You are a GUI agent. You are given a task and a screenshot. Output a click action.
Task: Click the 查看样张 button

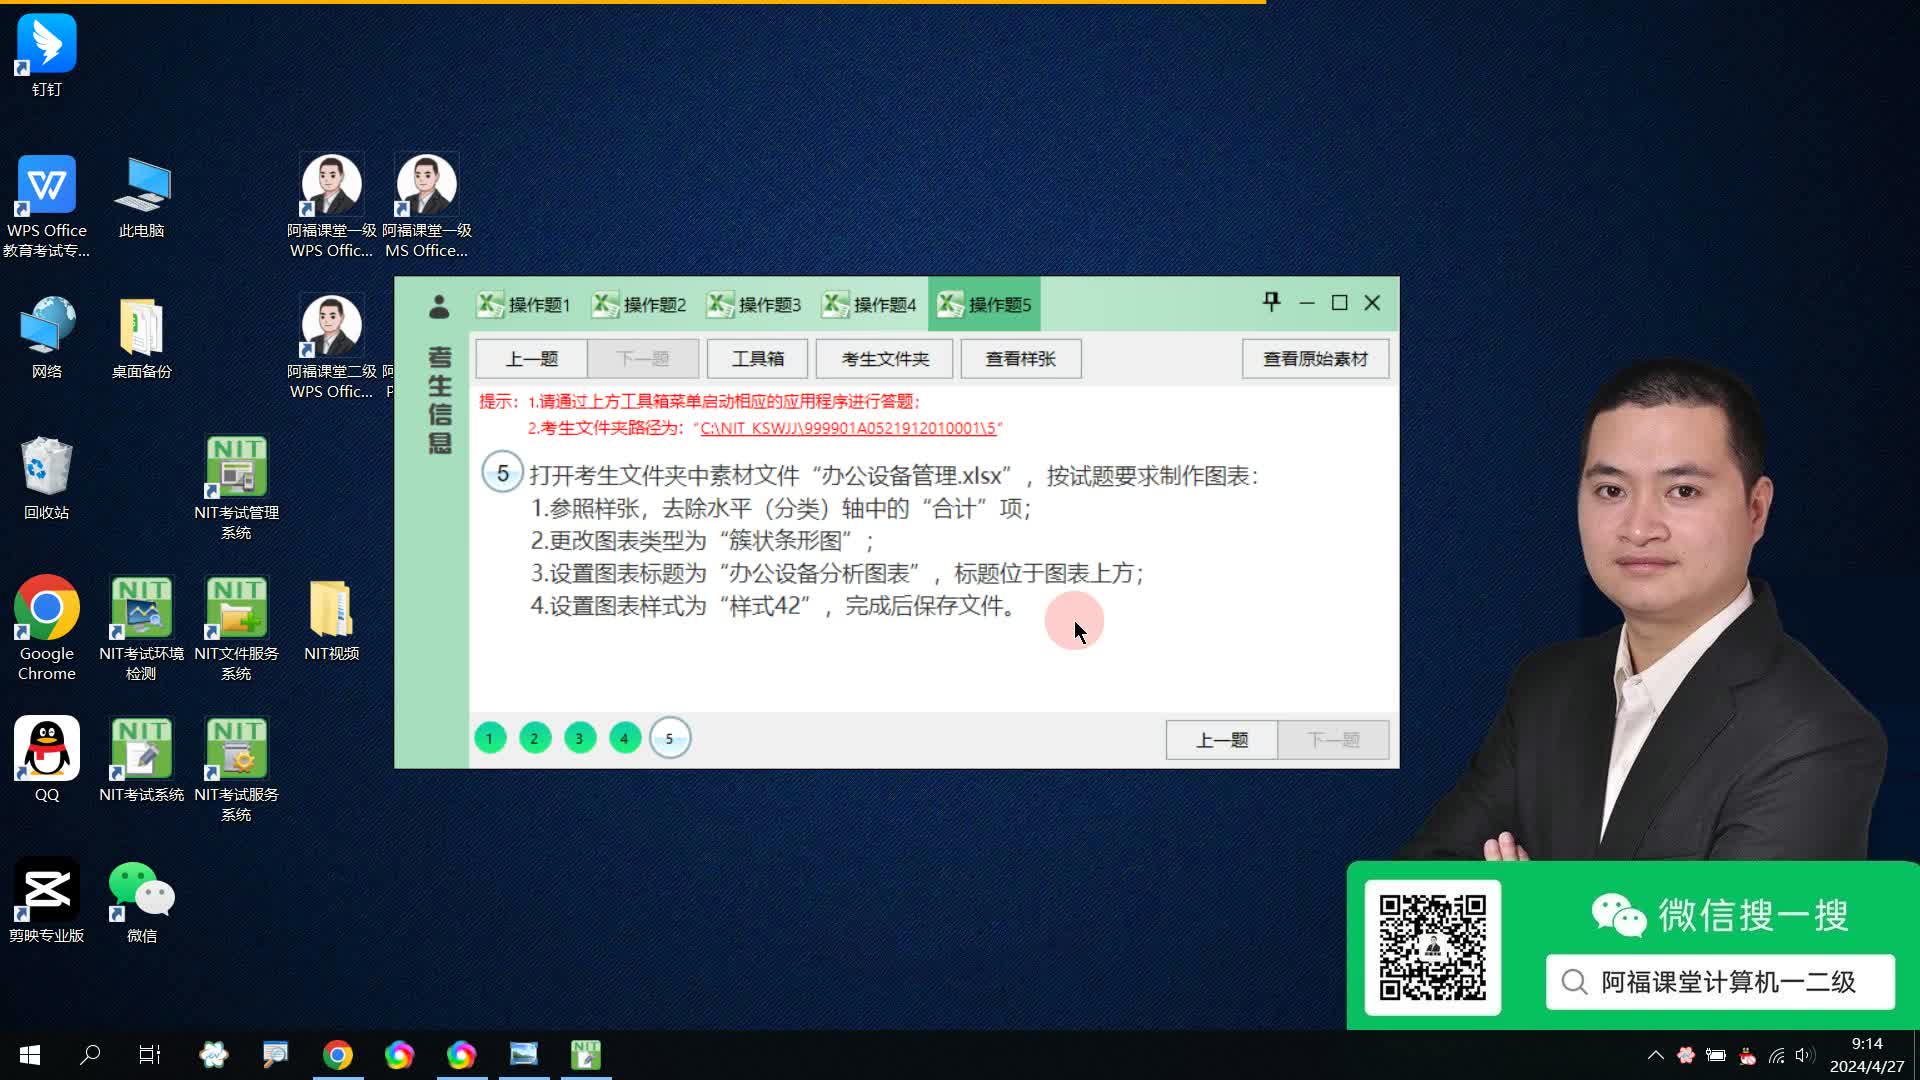click(x=1020, y=359)
